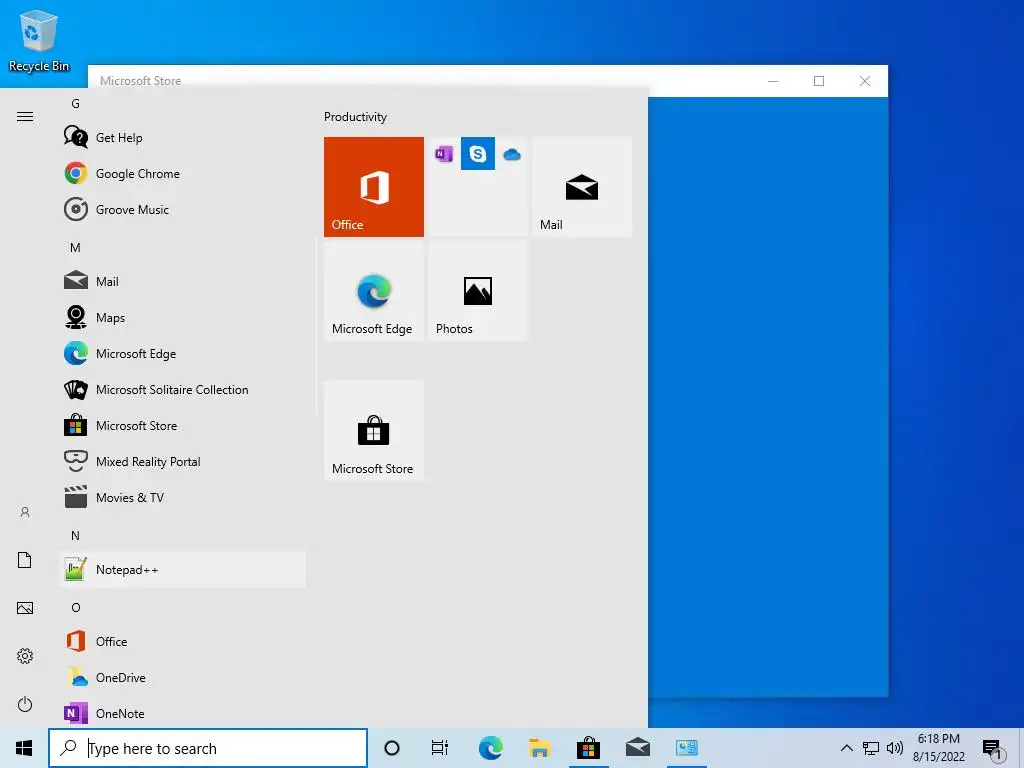The height and width of the screenshot is (768, 1024).
Task: Open the small OneNote tile in Productivity
Action: [x=444, y=154]
